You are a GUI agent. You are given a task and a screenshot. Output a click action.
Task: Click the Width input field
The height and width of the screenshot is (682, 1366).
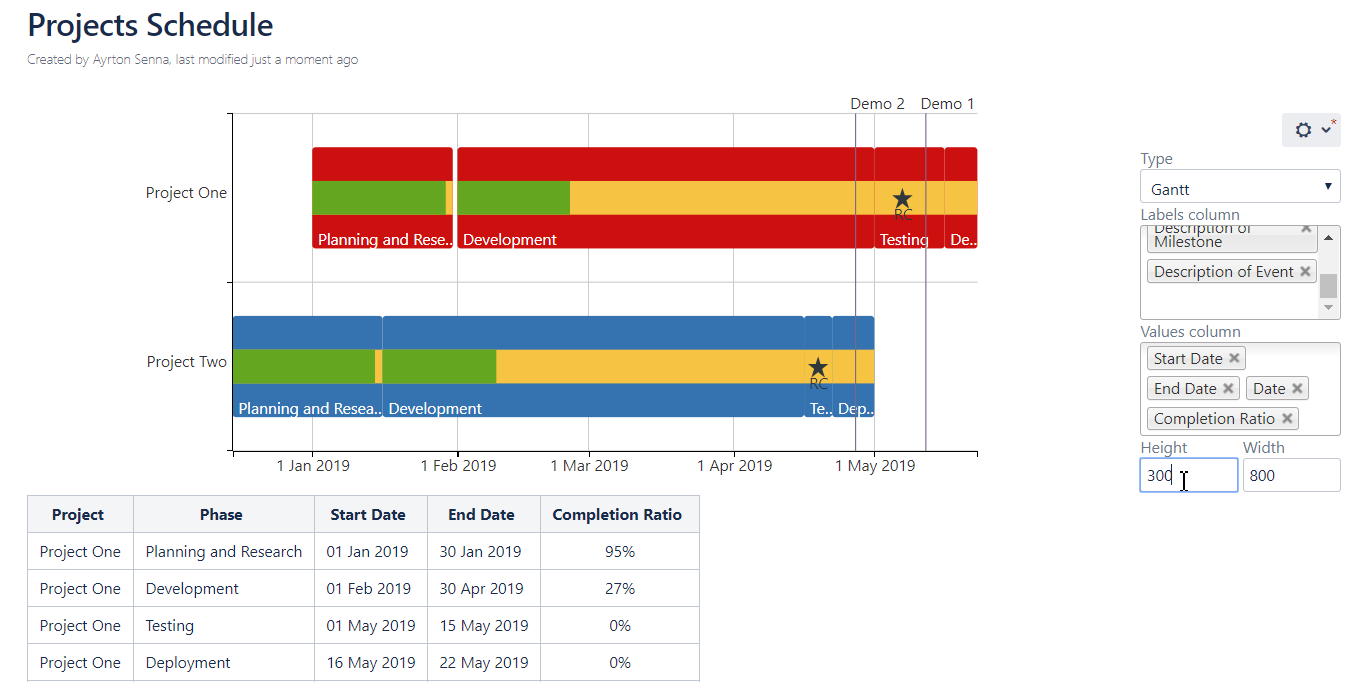(x=1290, y=476)
